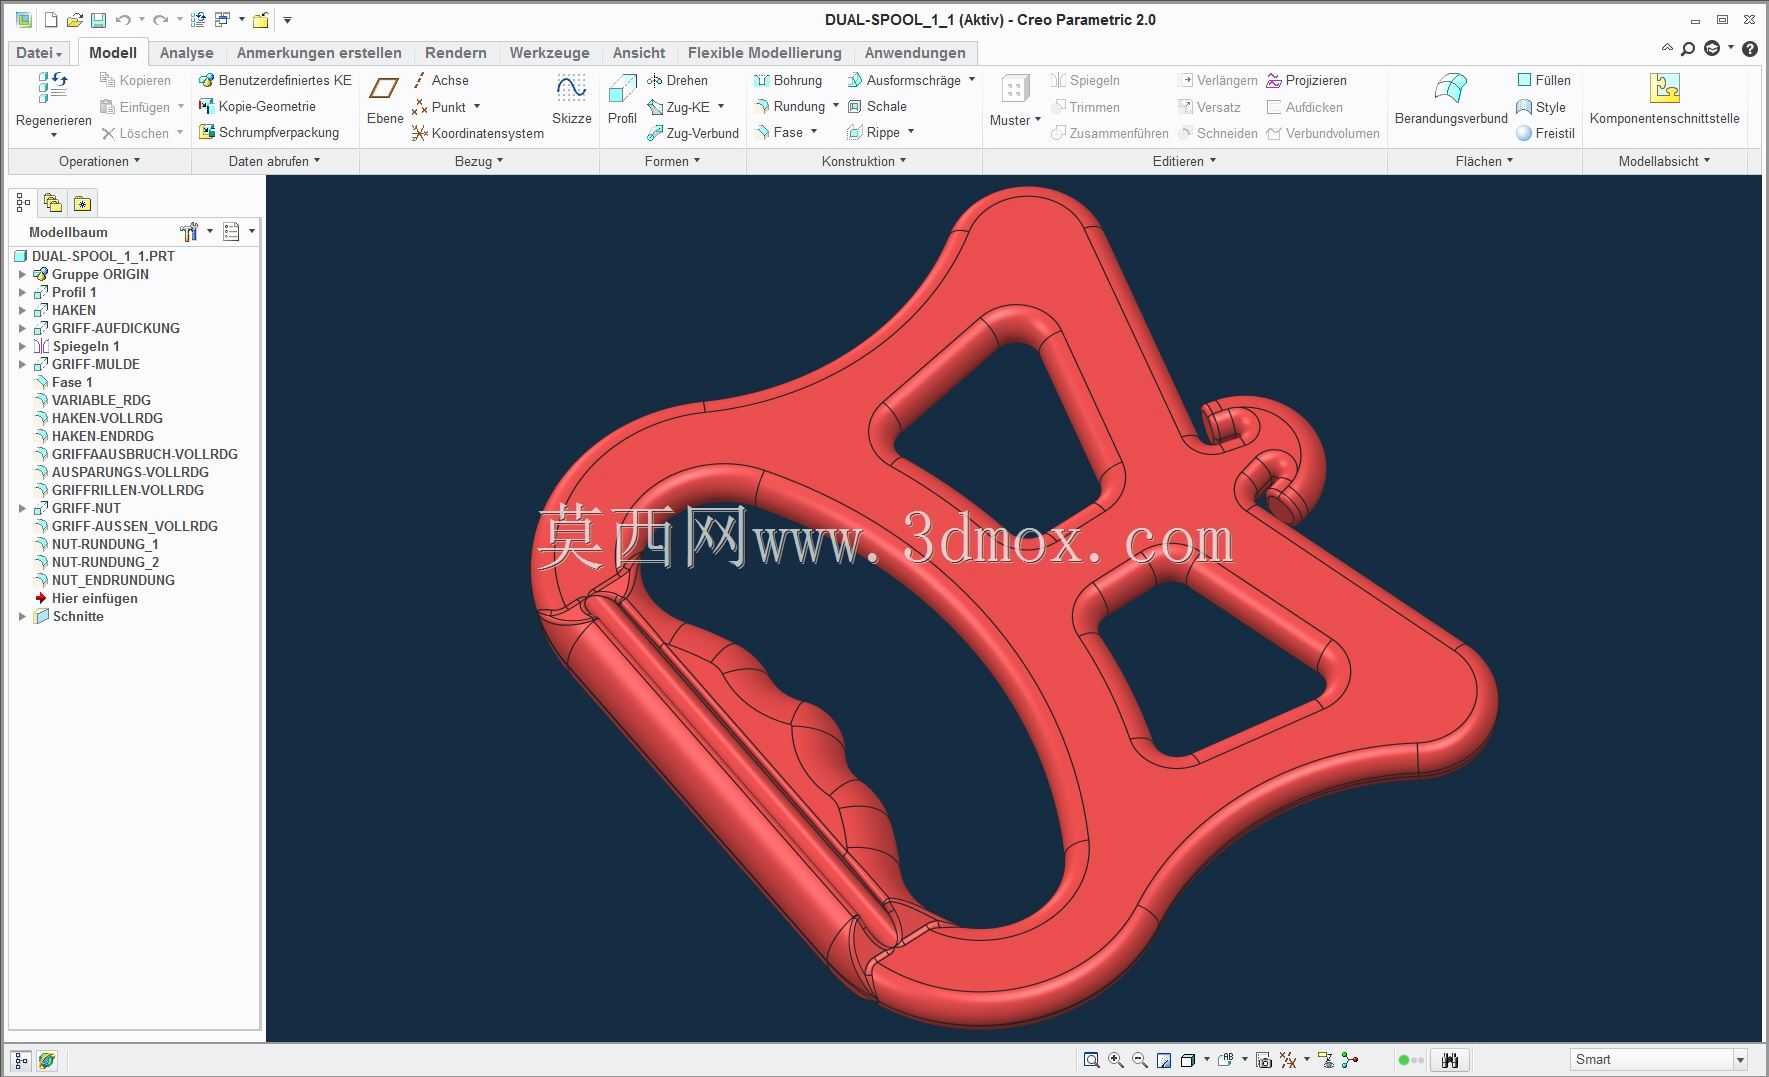
Task: Open a file using the folder icon
Action: tap(74, 20)
